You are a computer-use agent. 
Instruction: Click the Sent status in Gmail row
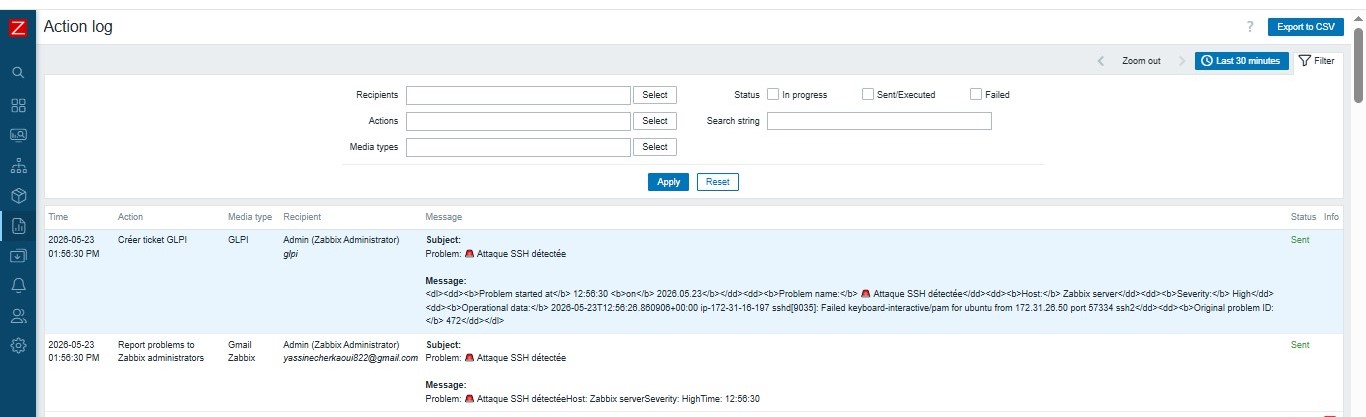tap(1299, 345)
